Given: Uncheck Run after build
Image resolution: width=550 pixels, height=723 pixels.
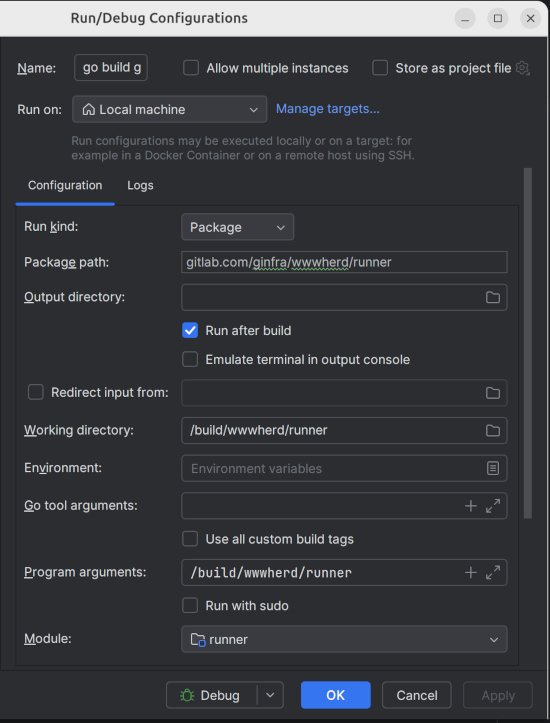Looking at the screenshot, I should pyautogui.click(x=190, y=331).
